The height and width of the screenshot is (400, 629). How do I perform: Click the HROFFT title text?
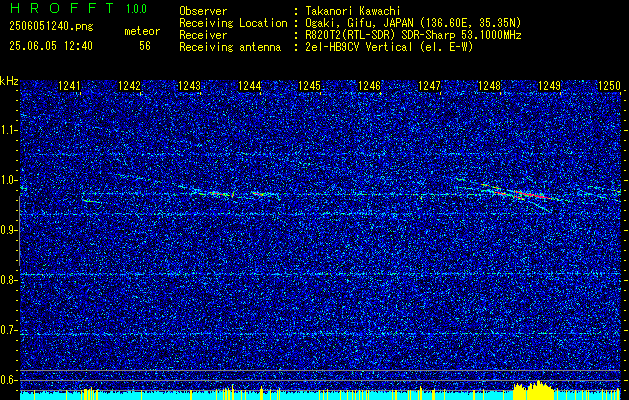click(61, 8)
